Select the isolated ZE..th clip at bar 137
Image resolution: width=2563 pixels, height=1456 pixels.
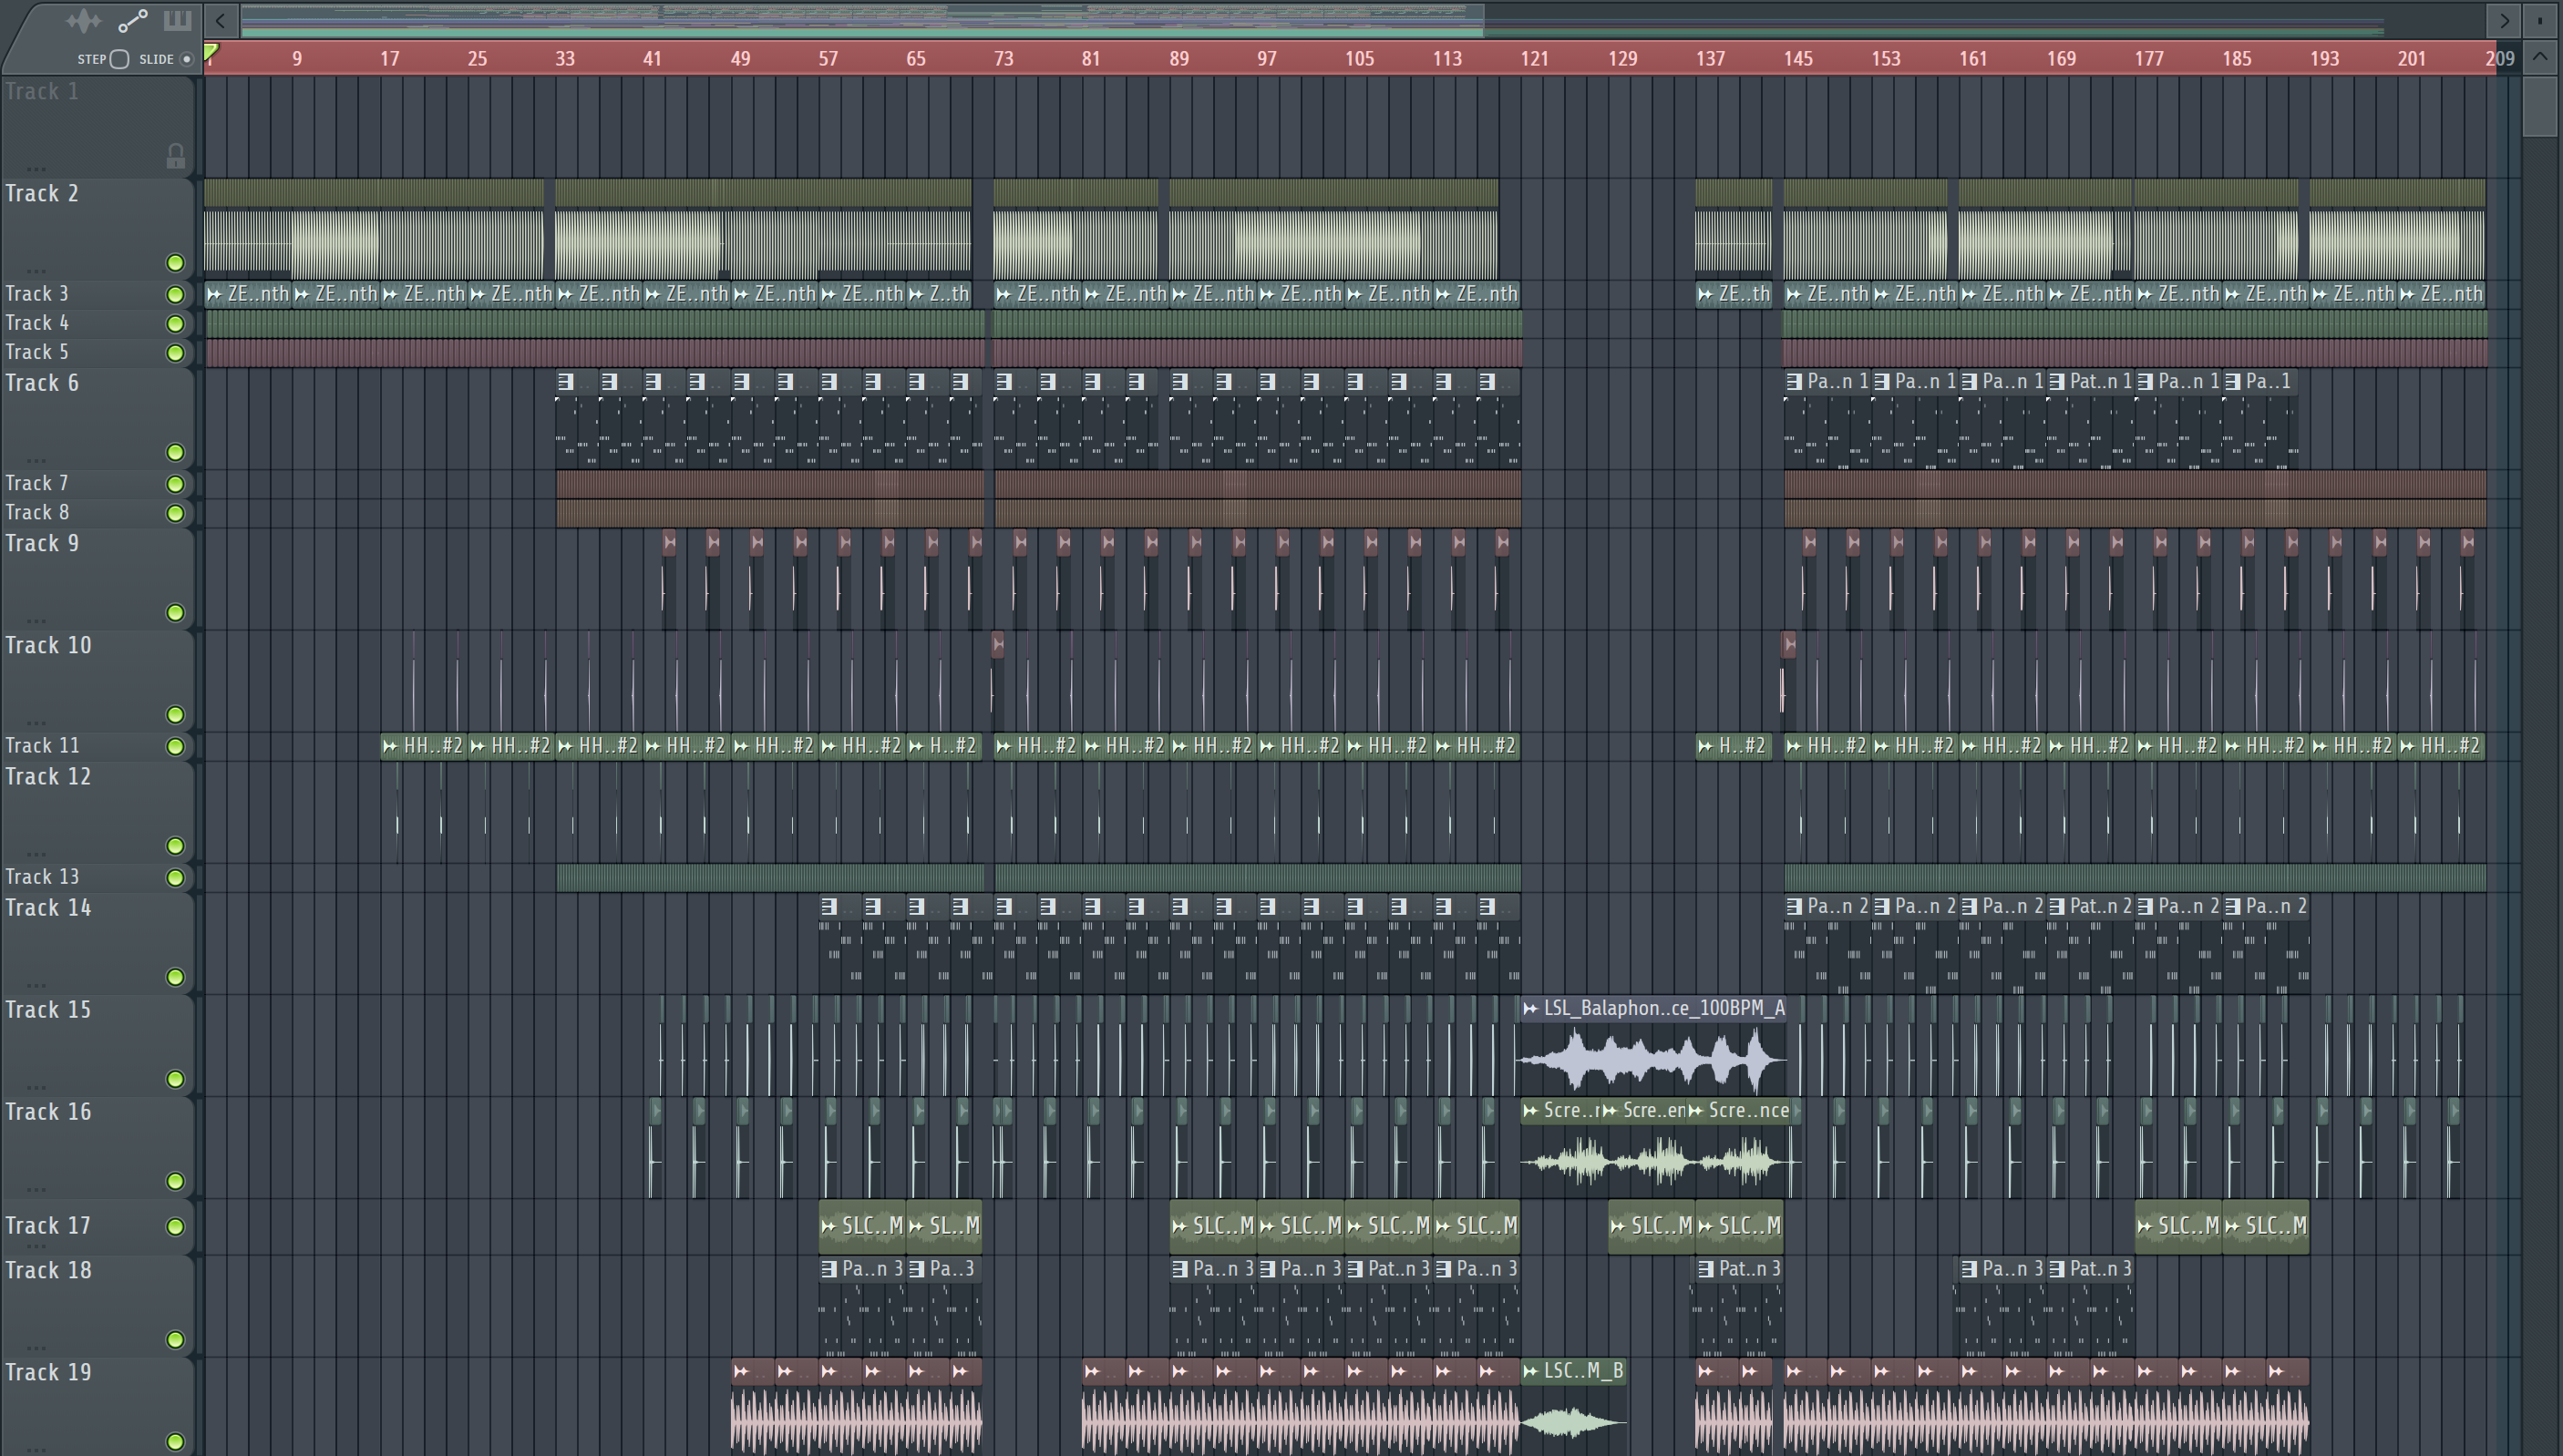1734,294
